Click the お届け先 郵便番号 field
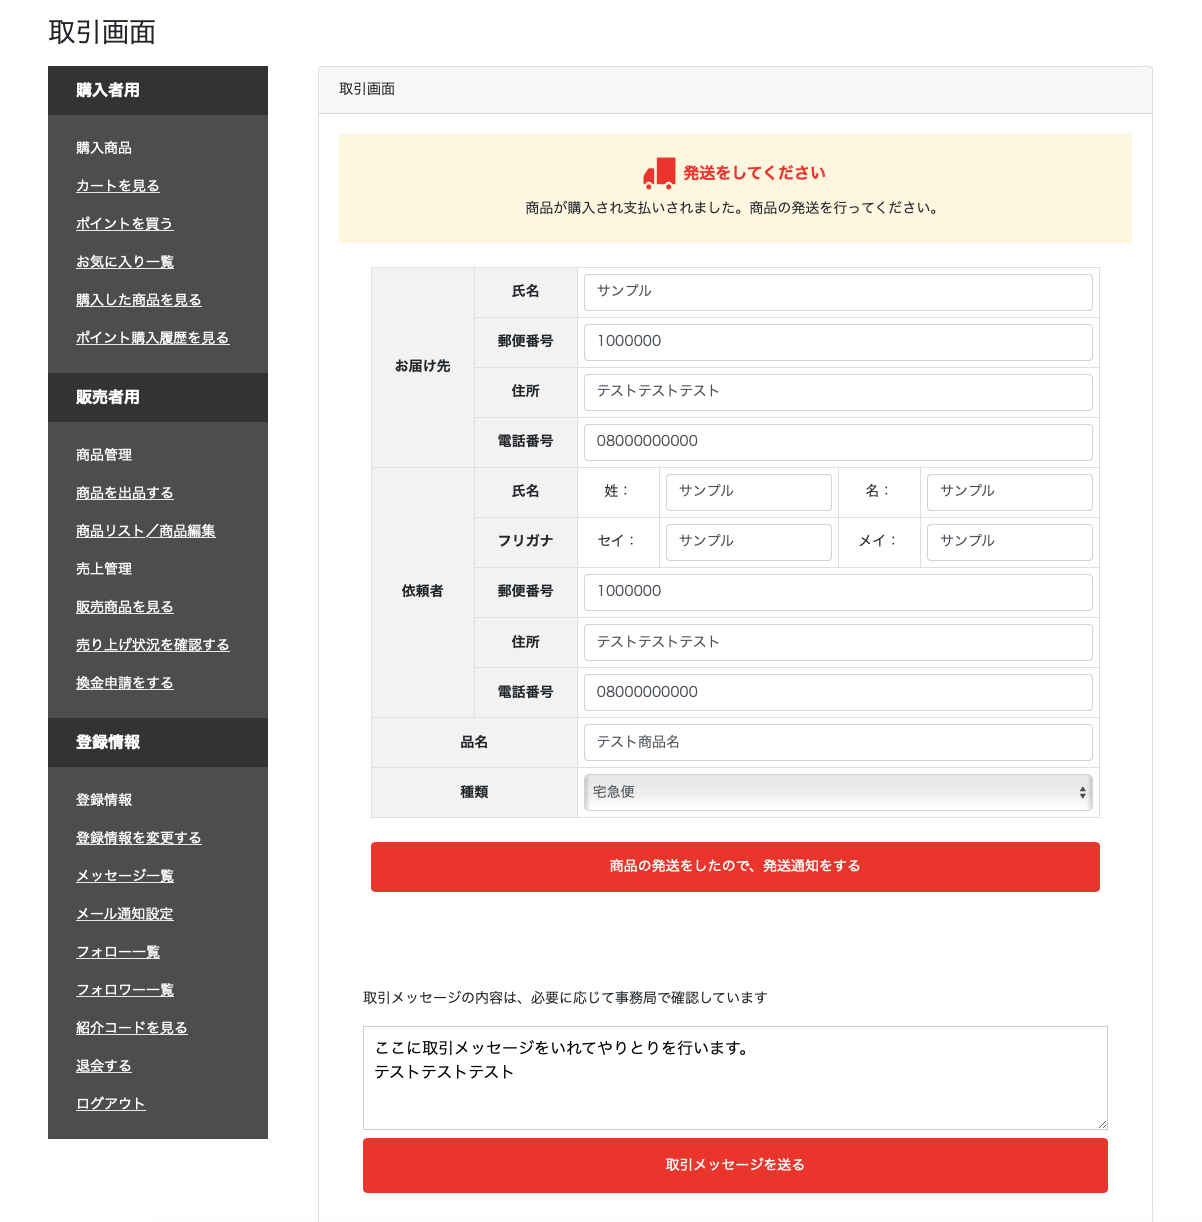Screen dimensions: 1202x1222 [837, 342]
